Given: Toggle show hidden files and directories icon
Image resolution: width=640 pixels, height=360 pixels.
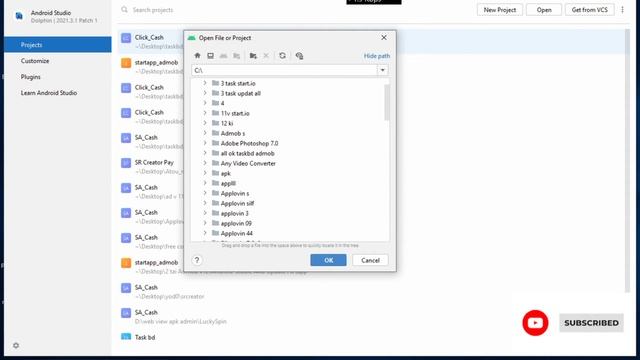Looking at the screenshot, I should 299,56.
